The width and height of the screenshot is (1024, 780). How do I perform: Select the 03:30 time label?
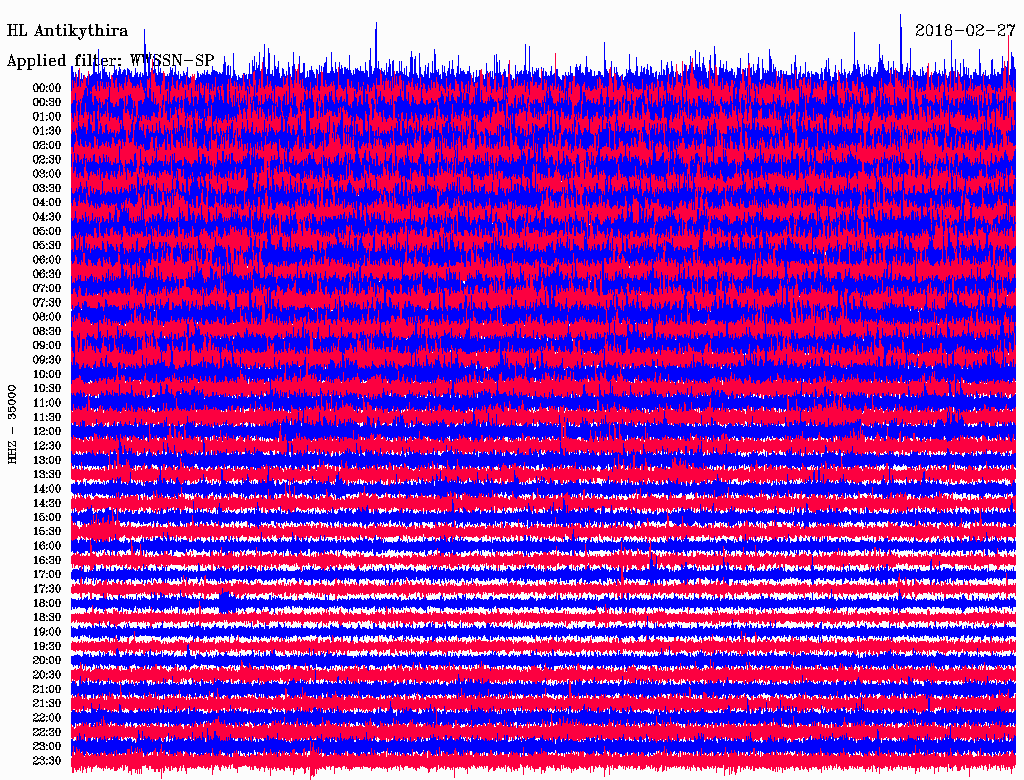pos(47,188)
